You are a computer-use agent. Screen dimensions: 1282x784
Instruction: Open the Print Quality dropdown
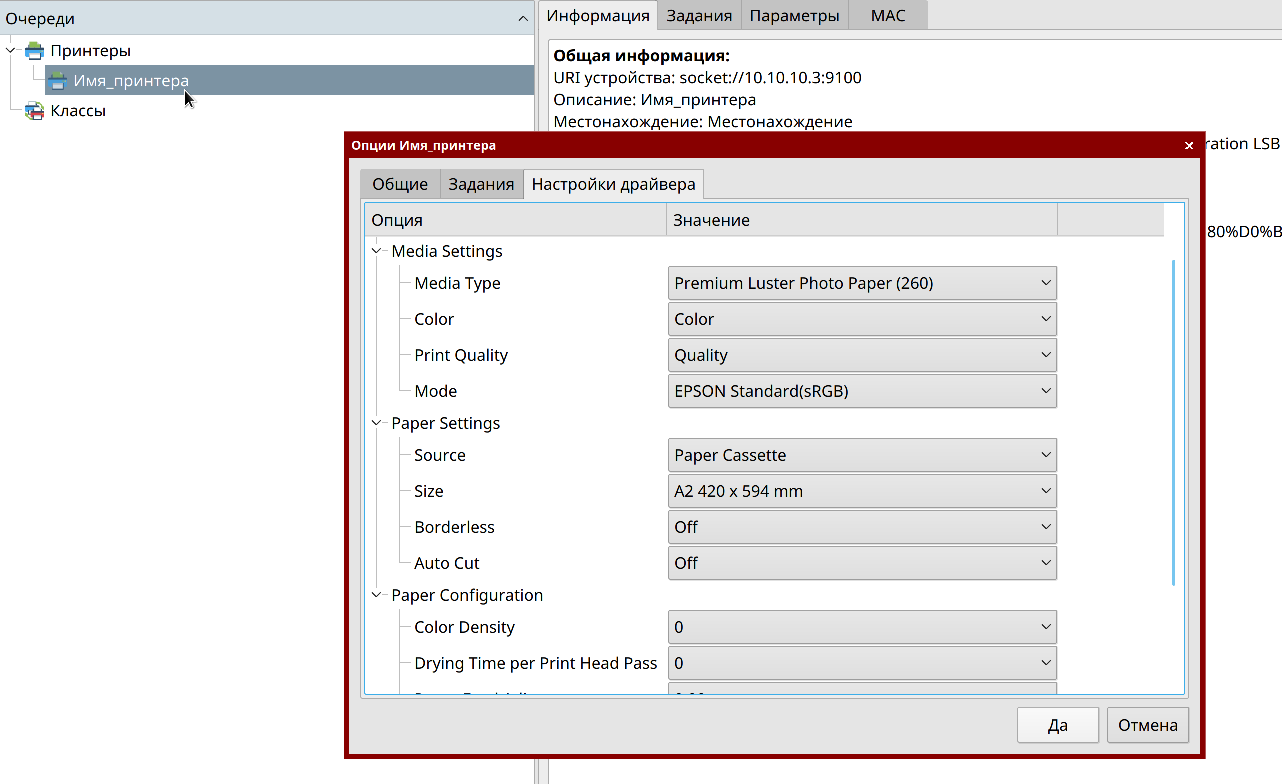click(861, 355)
